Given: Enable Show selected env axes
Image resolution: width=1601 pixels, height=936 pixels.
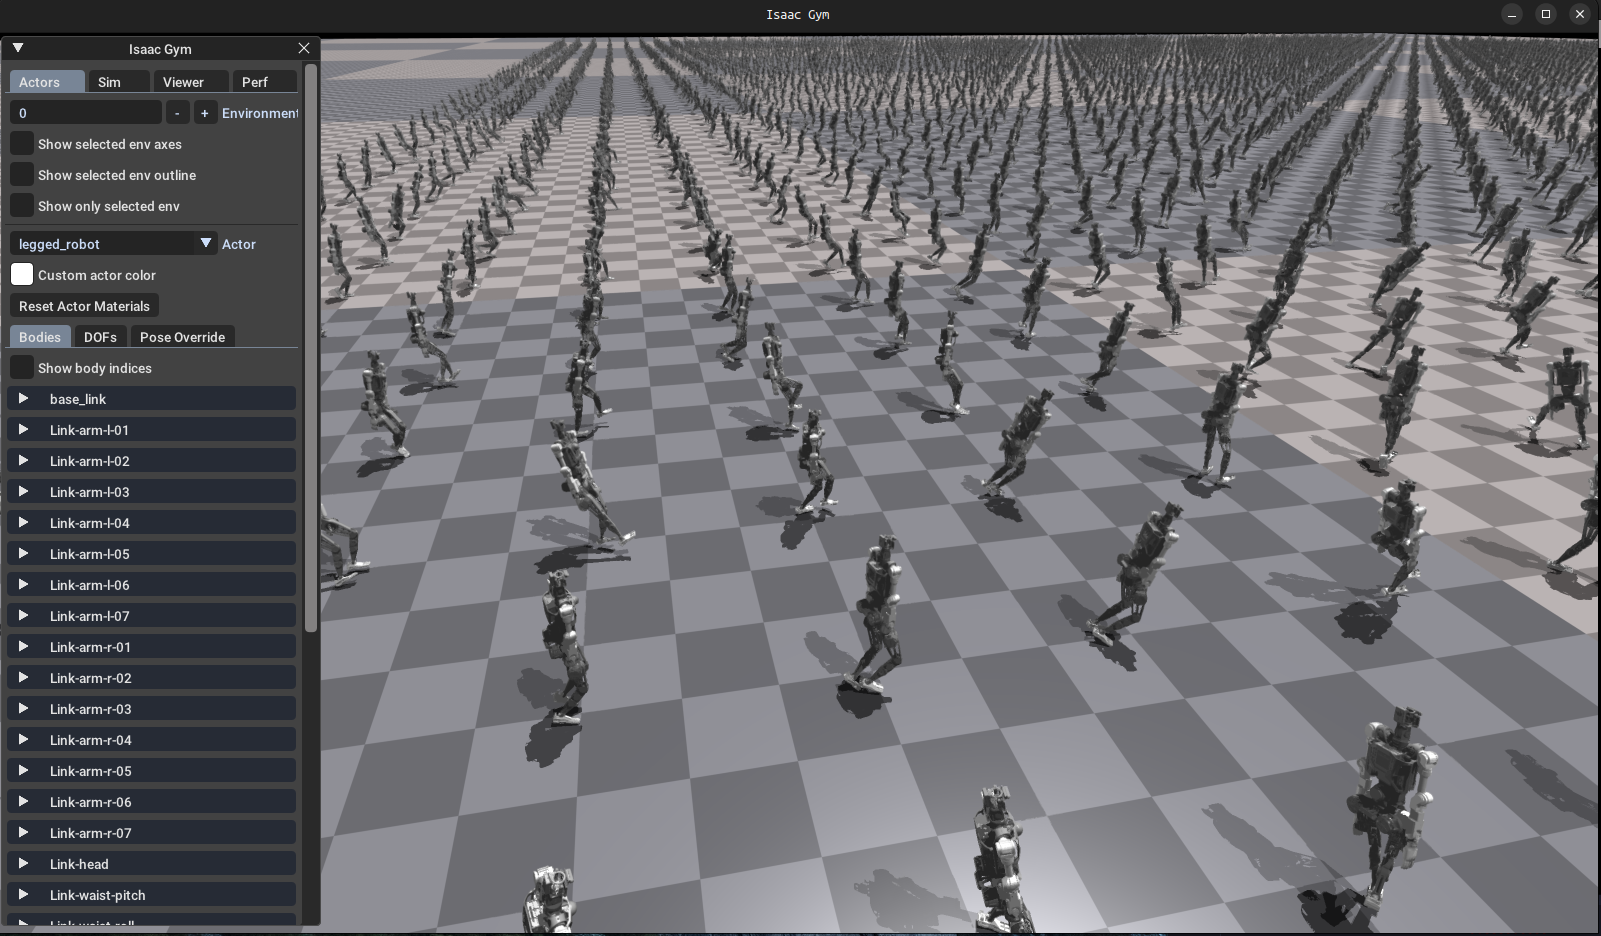Looking at the screenshot, I should pos(22,144).
